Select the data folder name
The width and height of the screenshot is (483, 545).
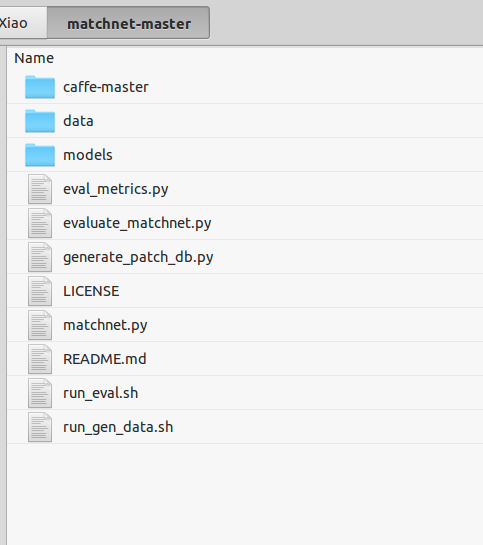[x=78, y=121]
